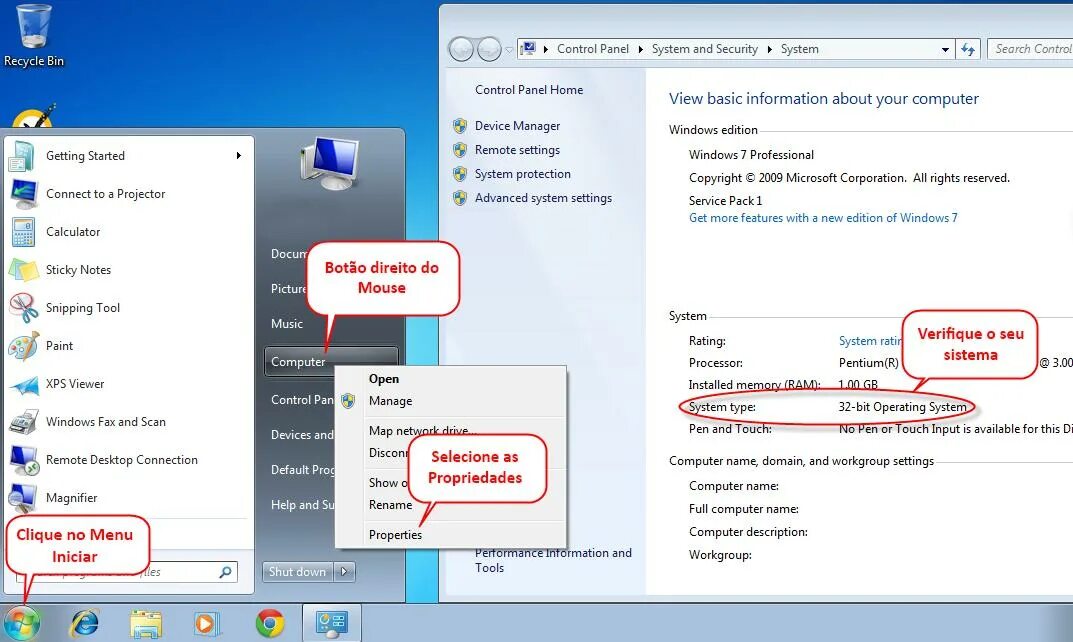Launch Windows Media Player from taskbar
Image resolution: width=1073 pixels, height=642 pixels.
206,624
